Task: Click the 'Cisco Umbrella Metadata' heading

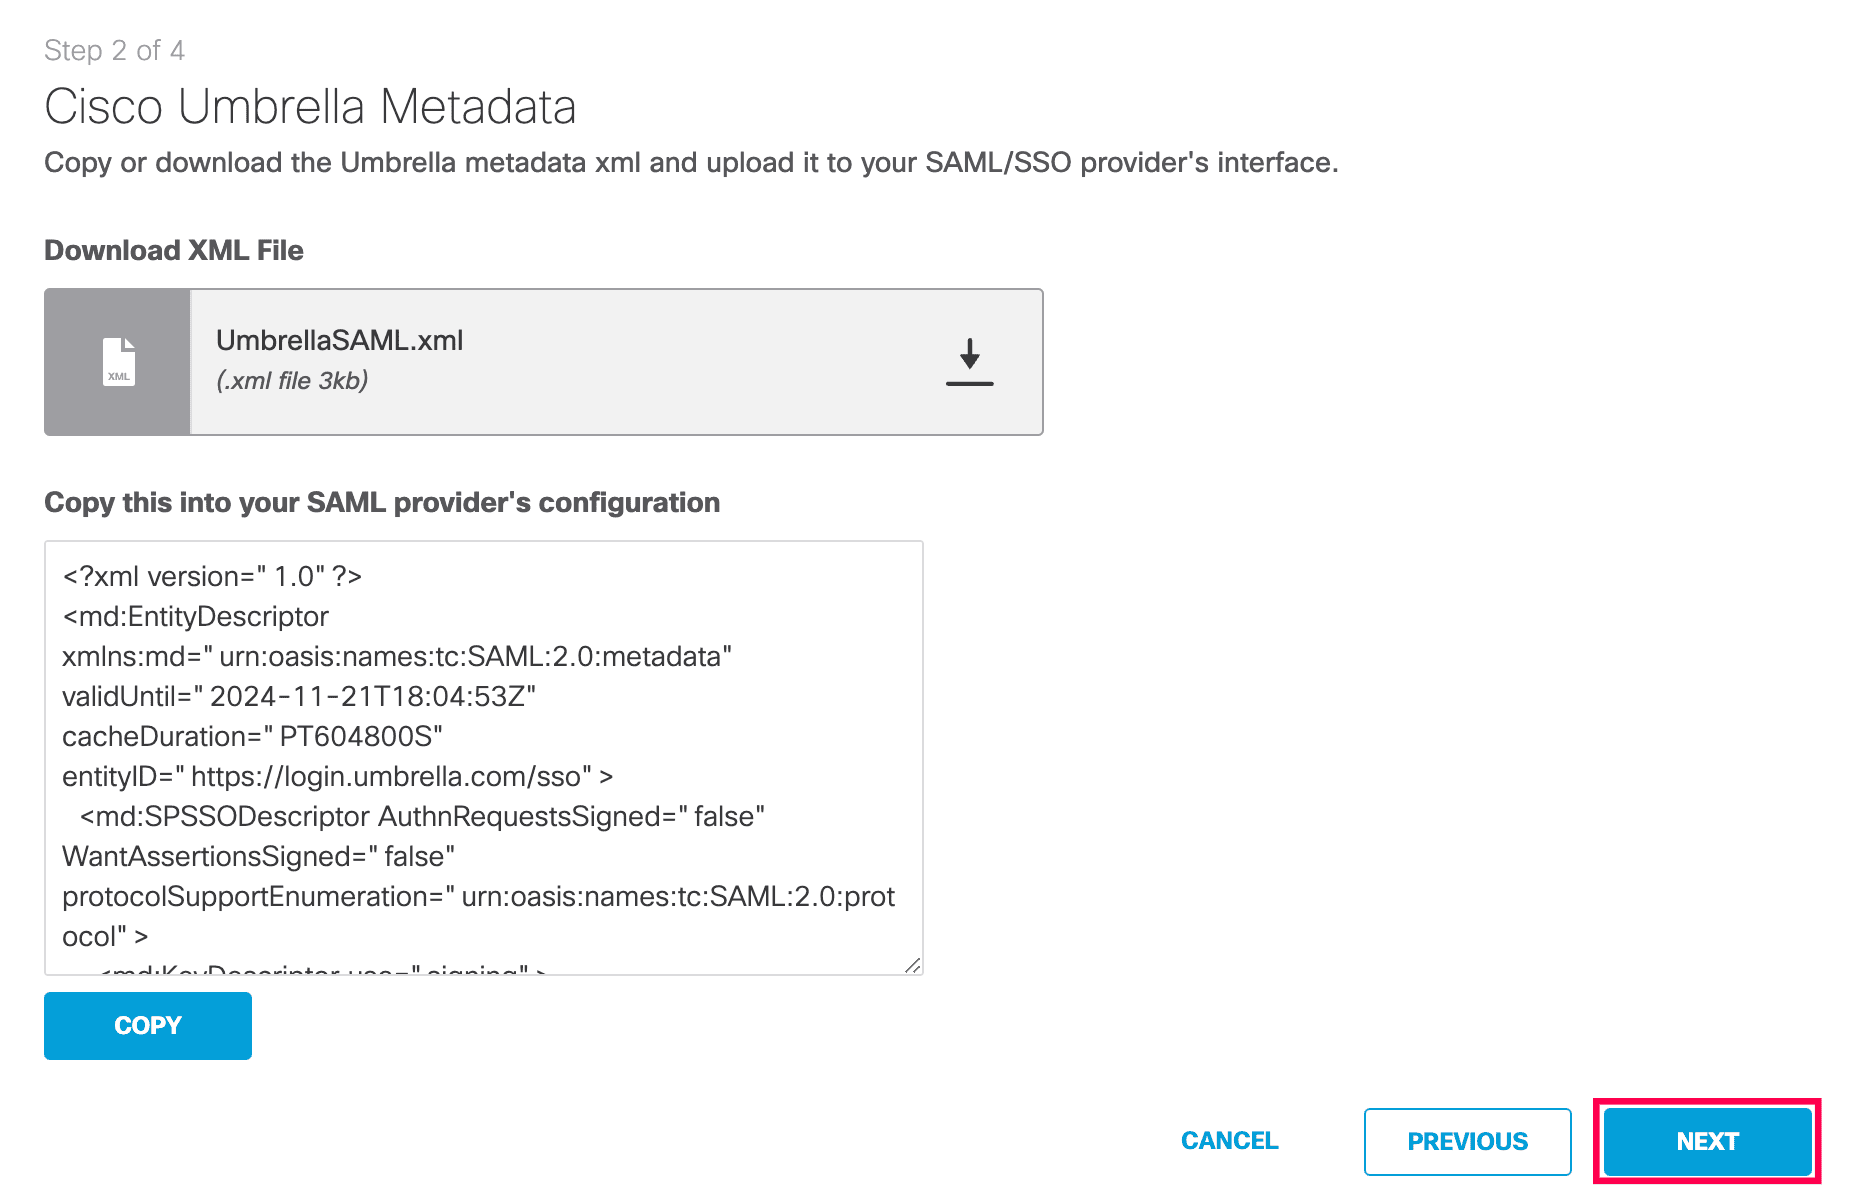Action: [310, 107]
